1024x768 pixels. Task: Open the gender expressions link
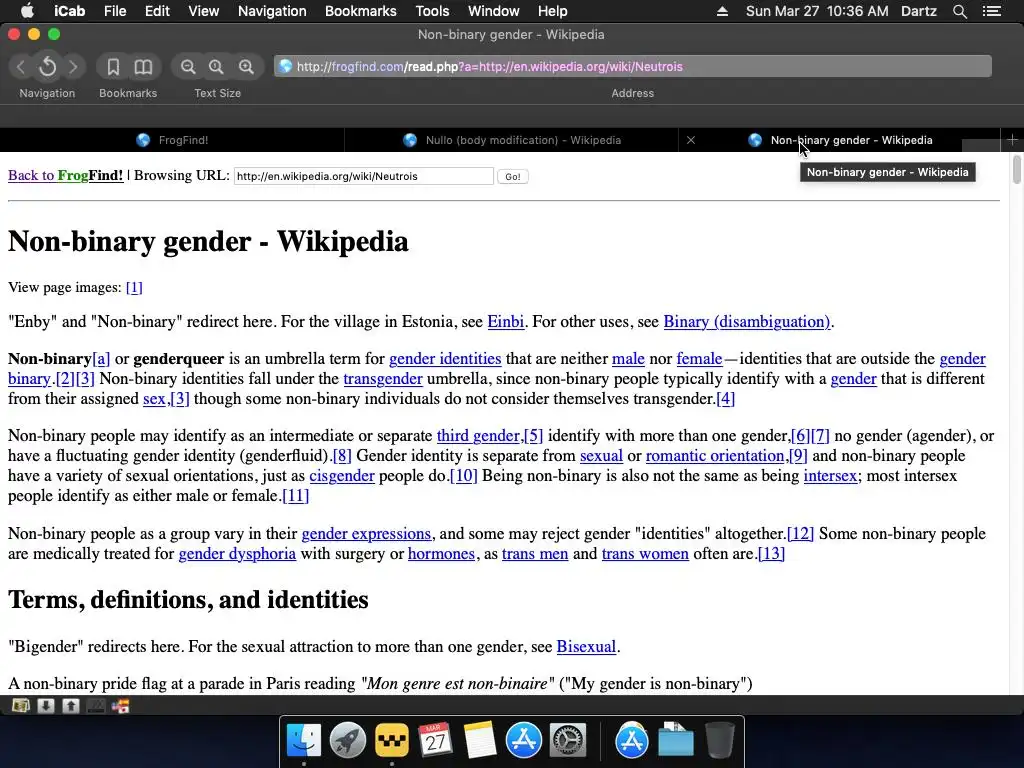366,534
